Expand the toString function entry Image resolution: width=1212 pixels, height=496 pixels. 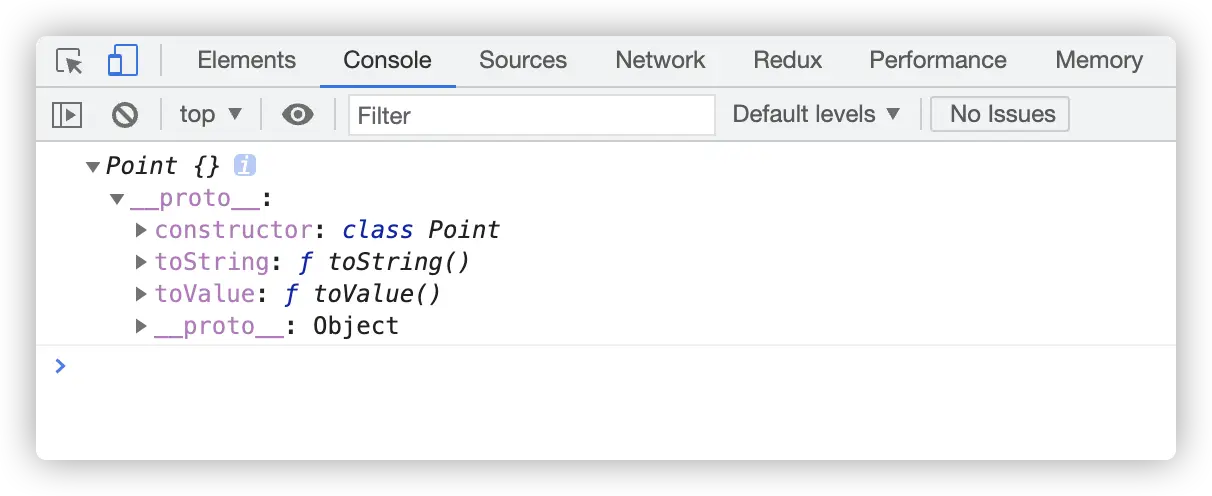click(x=141, y=263)
